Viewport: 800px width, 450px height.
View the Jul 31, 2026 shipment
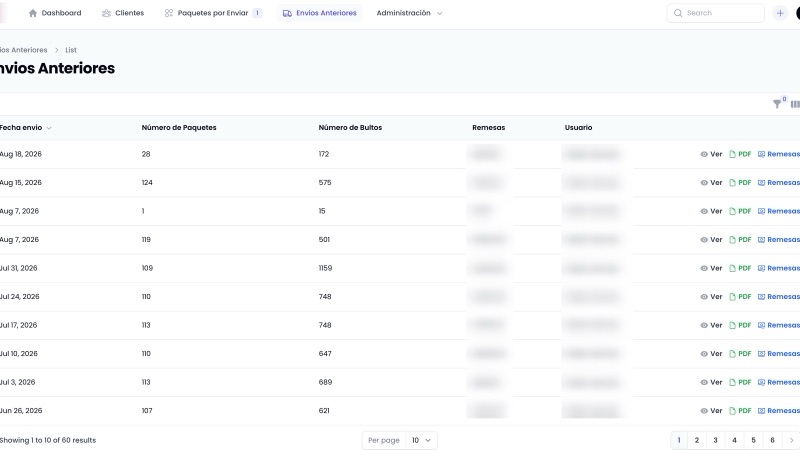tap(711, 268)
